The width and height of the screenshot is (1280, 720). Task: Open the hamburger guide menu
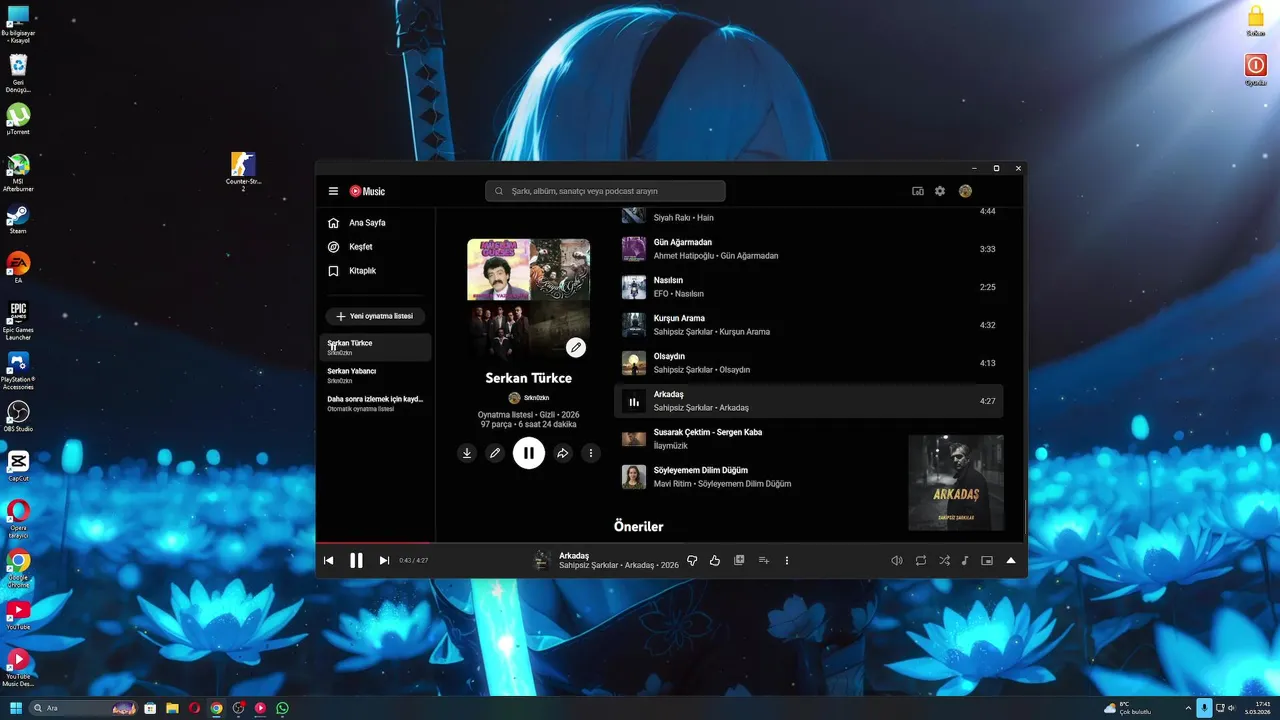pyautogui.click(x=333, y=191)
